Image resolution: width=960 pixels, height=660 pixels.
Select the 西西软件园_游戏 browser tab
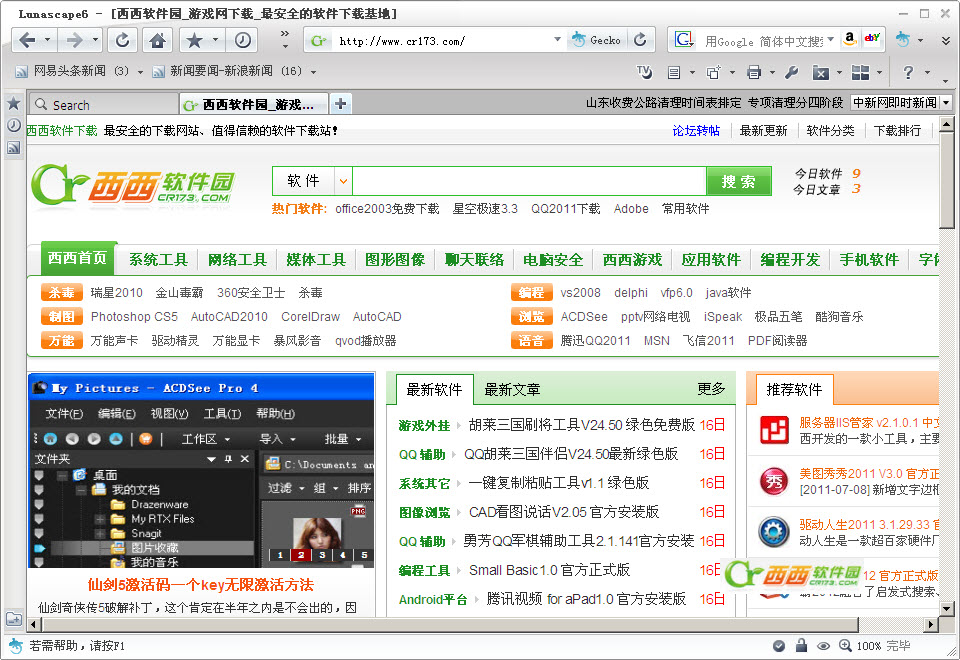tap(254, 105)
